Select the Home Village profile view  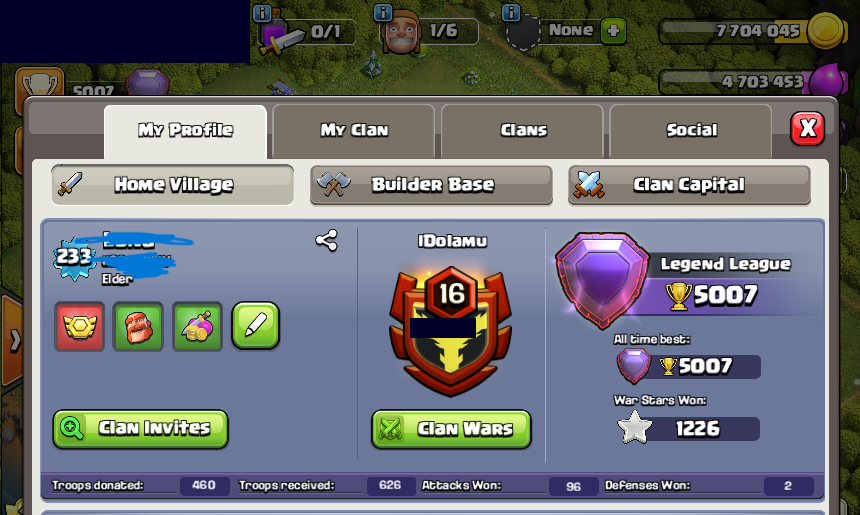click(x=172, y=185)
